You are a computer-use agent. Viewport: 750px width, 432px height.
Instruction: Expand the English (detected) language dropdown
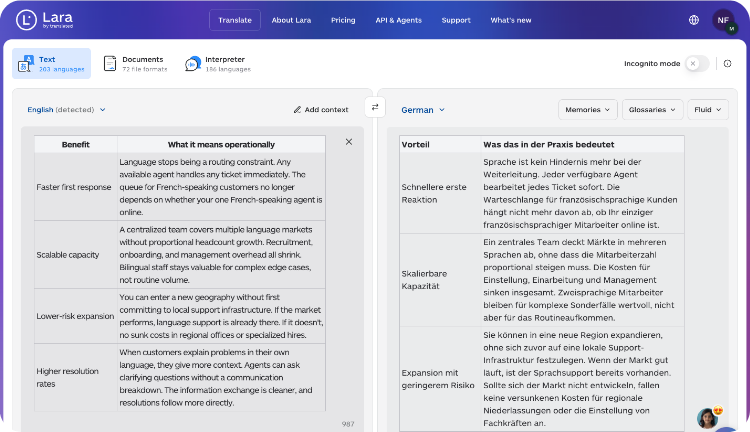pyautogui.click(x=66, y=109)
